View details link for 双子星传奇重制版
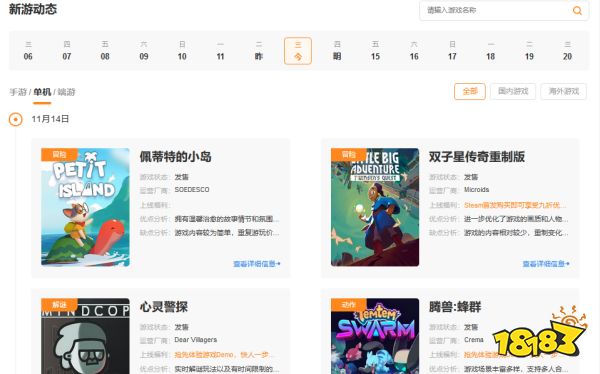 tap(546, 264)
